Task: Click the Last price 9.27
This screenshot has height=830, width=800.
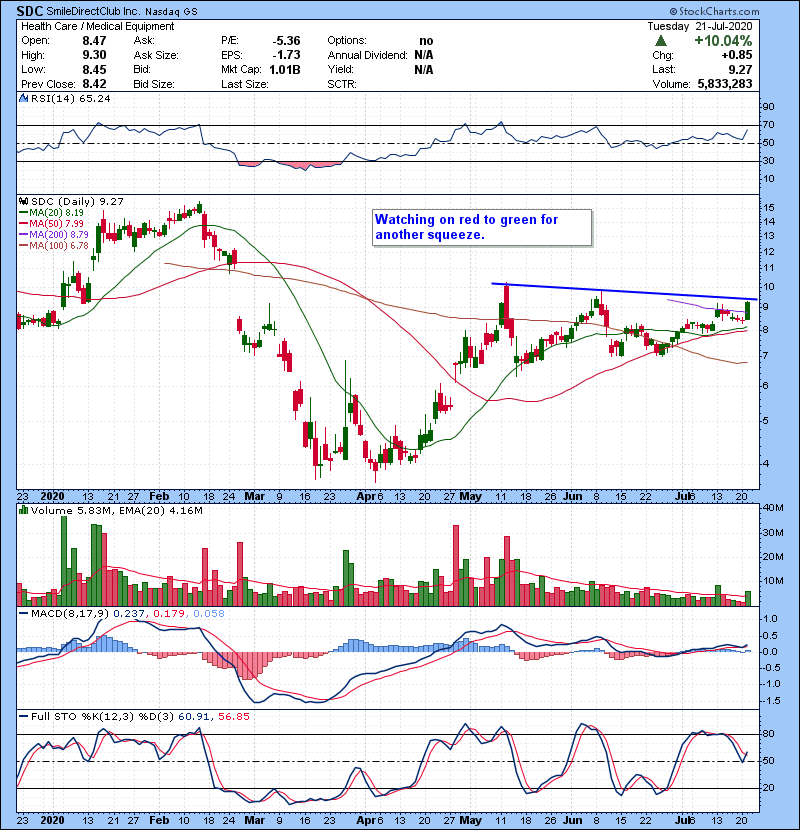Action: point(740,69)
